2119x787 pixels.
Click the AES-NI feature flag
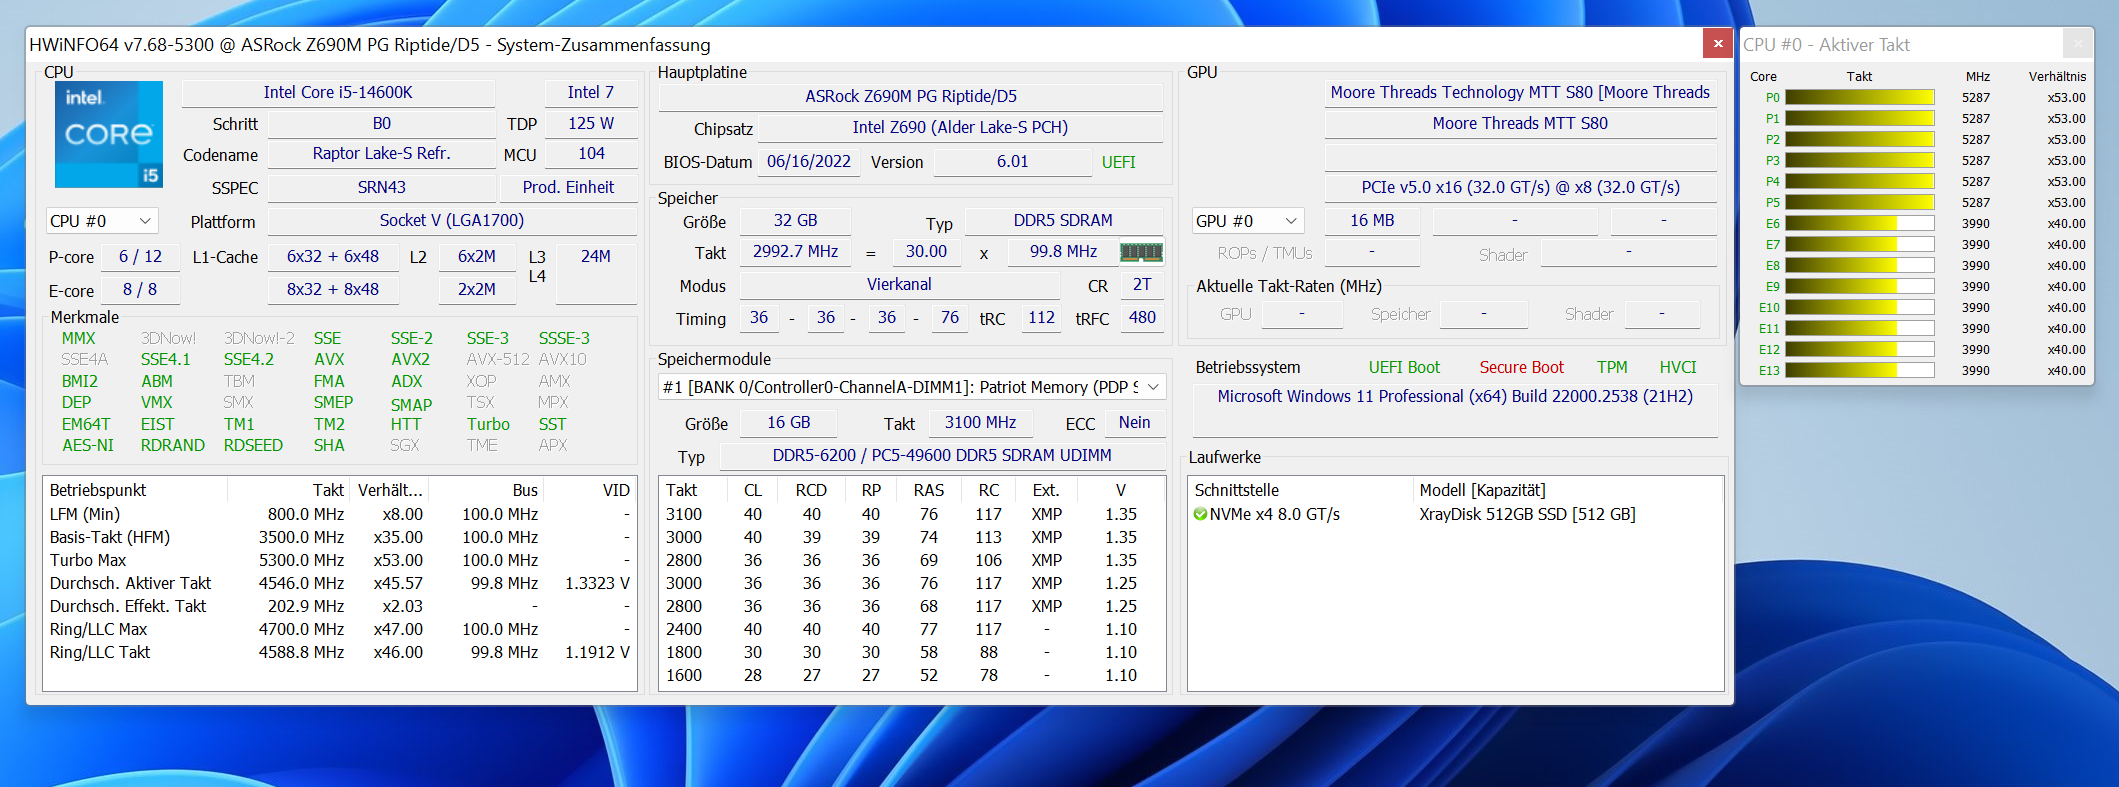coord(88,446)
